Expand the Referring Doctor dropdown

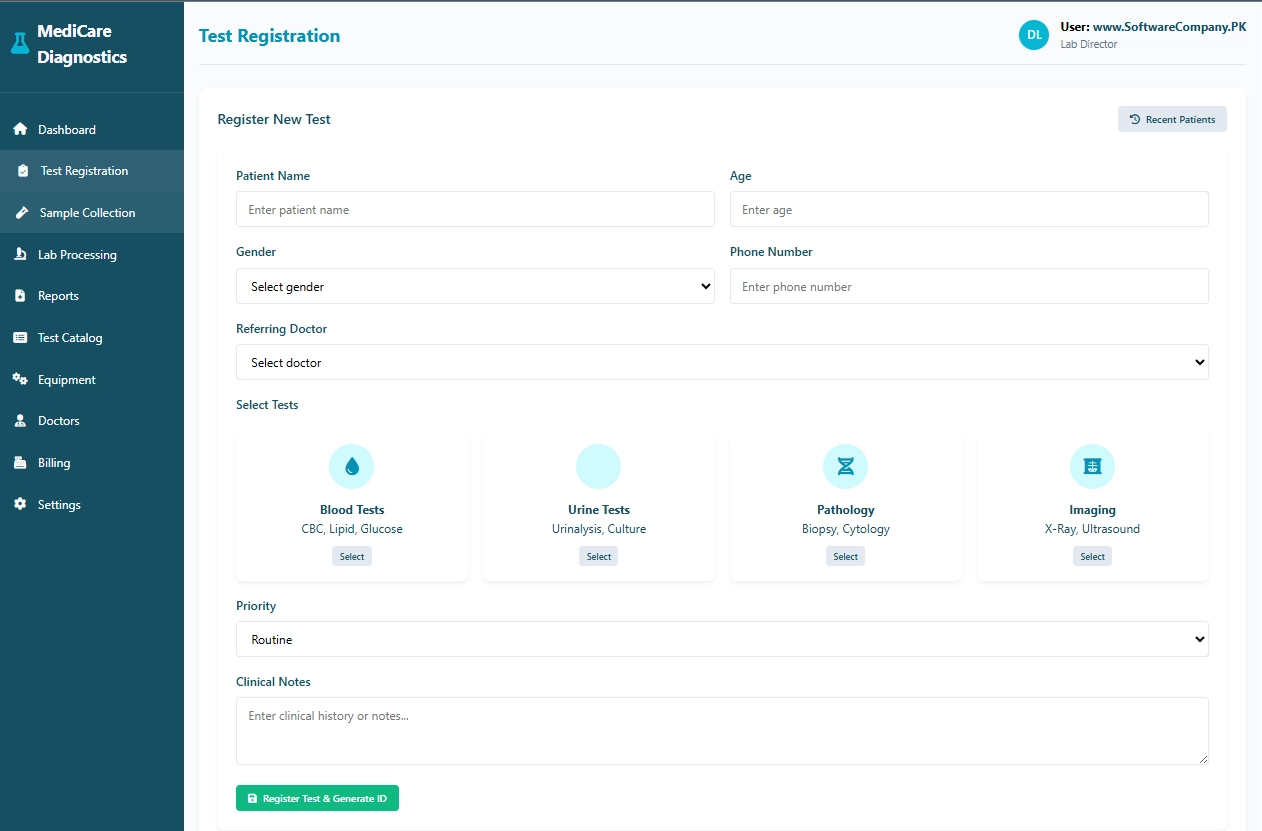pyautogui.click(x=722, y=362)
